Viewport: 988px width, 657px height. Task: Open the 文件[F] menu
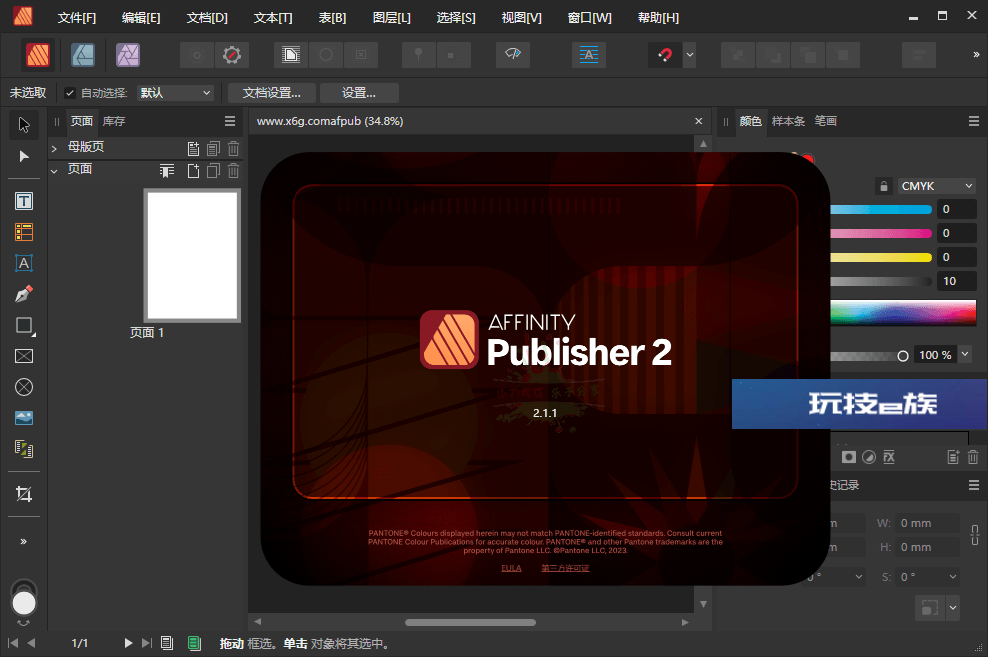77,18
